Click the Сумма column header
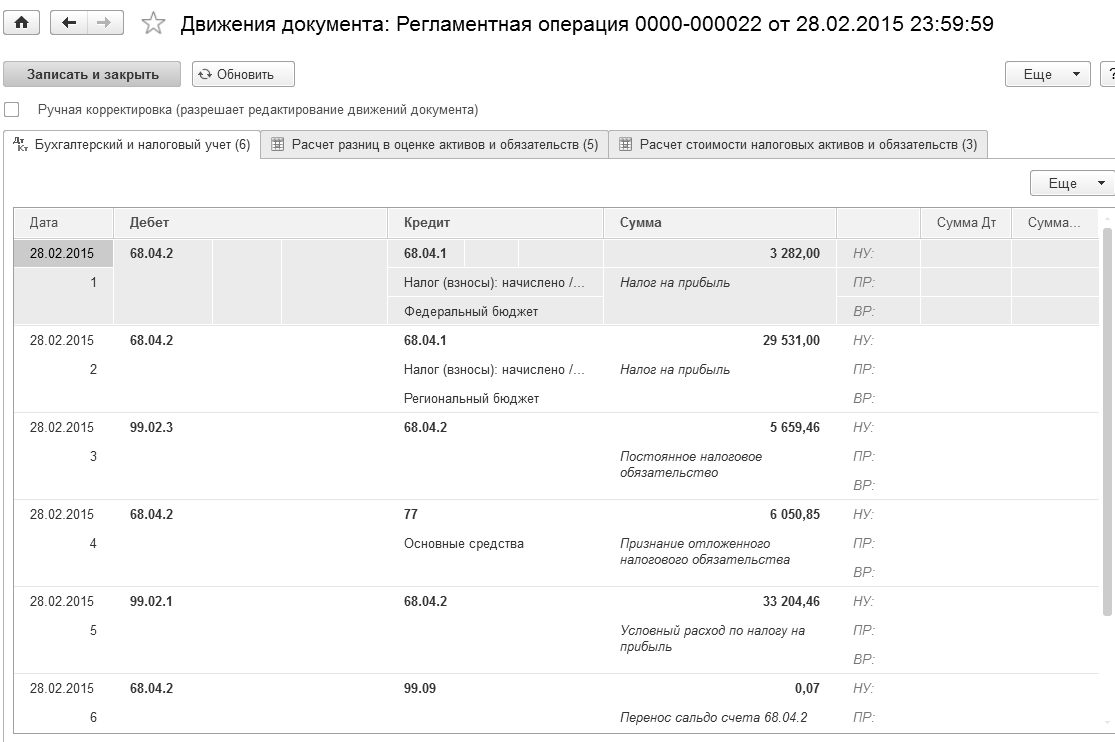Image resolution: width=1115 pixels, height=742 pixels. (x=720, y=223)
